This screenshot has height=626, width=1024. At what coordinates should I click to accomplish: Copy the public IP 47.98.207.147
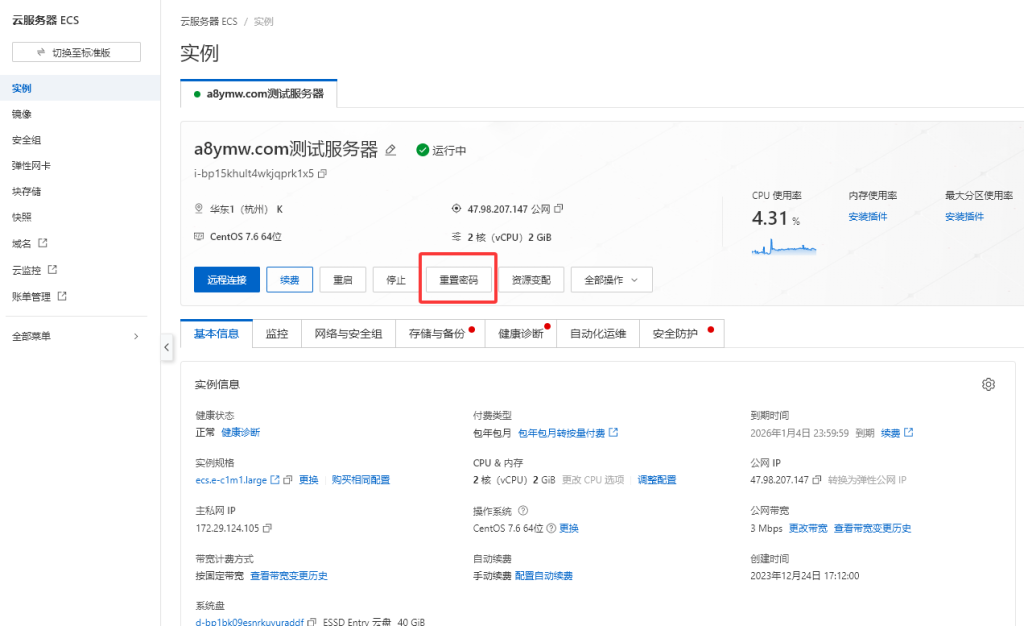(558, 207)
